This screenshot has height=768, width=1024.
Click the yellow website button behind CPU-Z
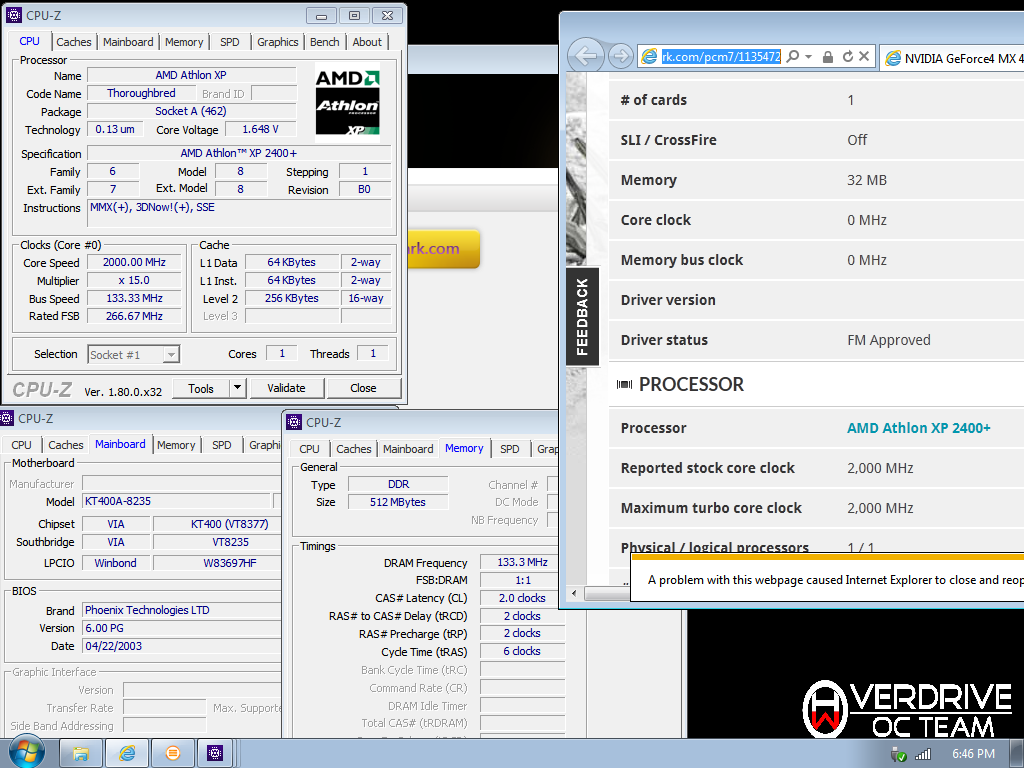443,249
